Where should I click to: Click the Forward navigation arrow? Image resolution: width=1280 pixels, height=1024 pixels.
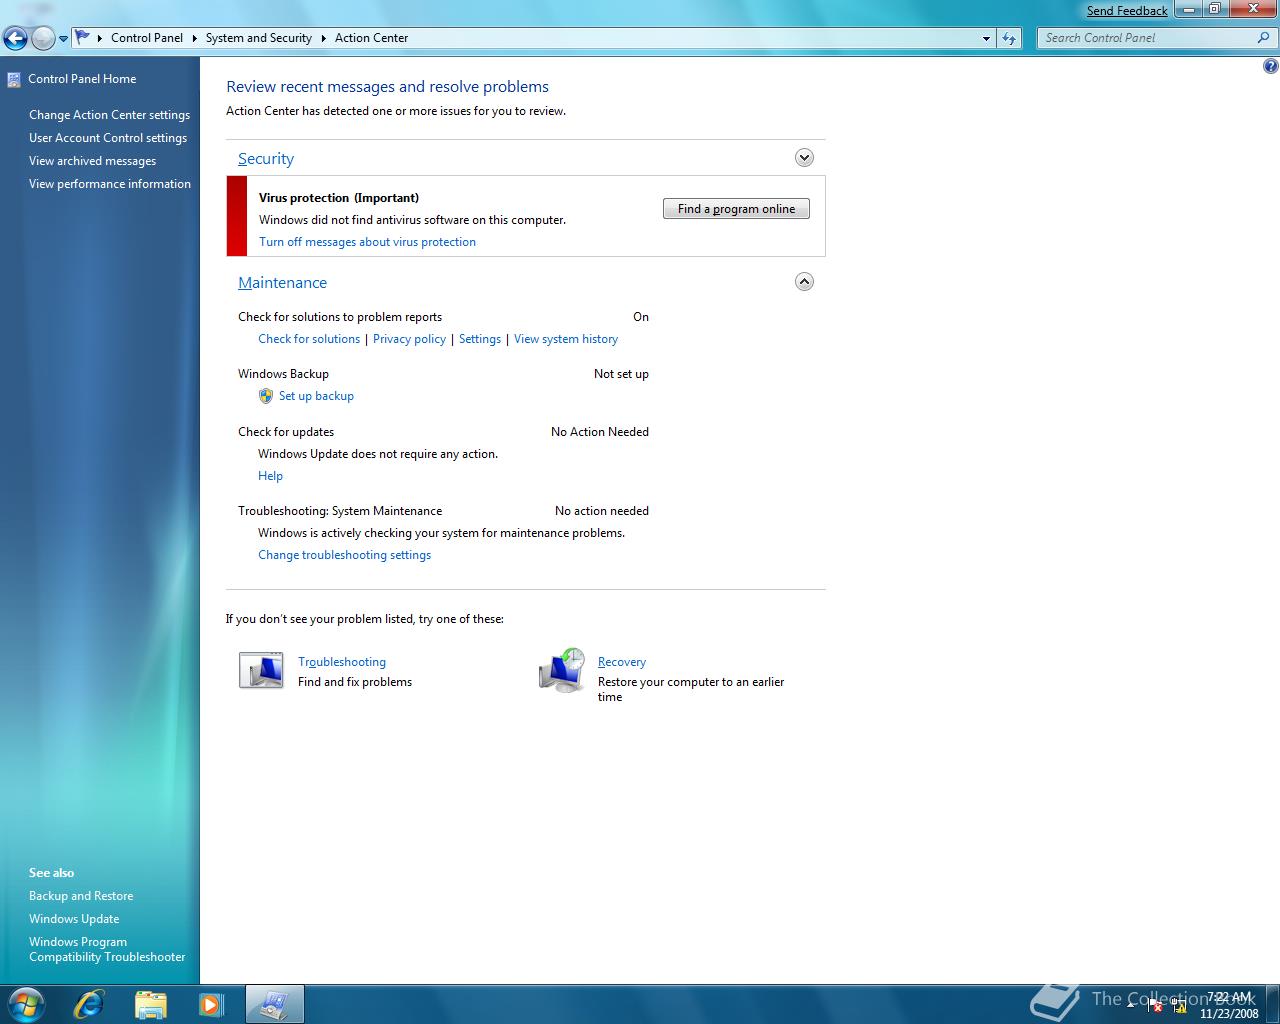click(43, 38)
